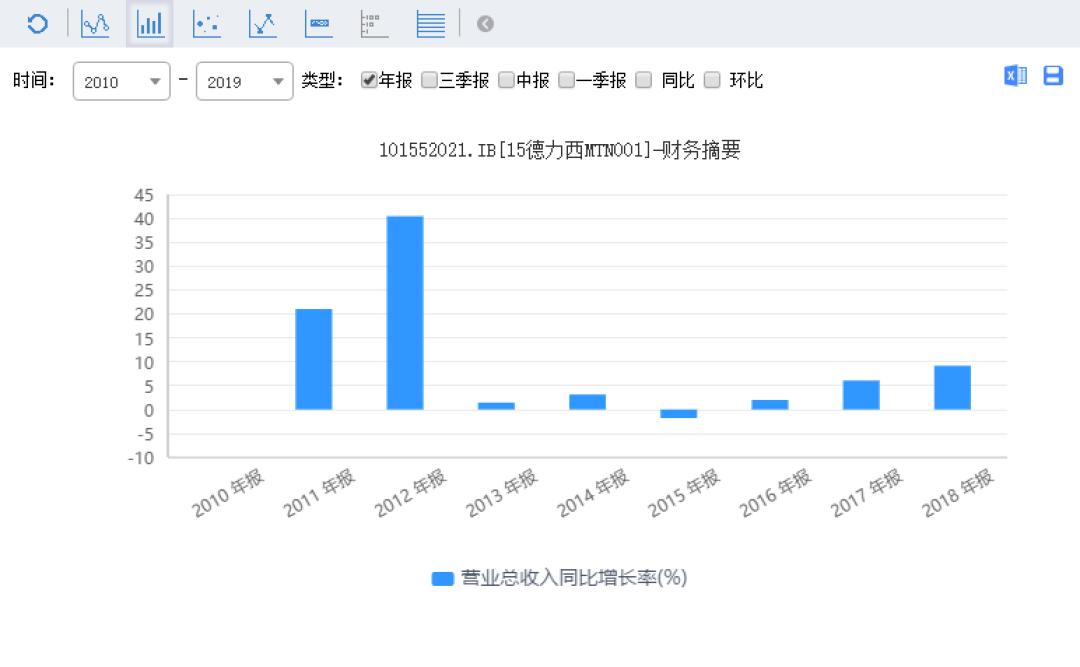The width and height of the screenshot is (1080, 667).
Task: Check the 同比 option
Action: point(643,80)
